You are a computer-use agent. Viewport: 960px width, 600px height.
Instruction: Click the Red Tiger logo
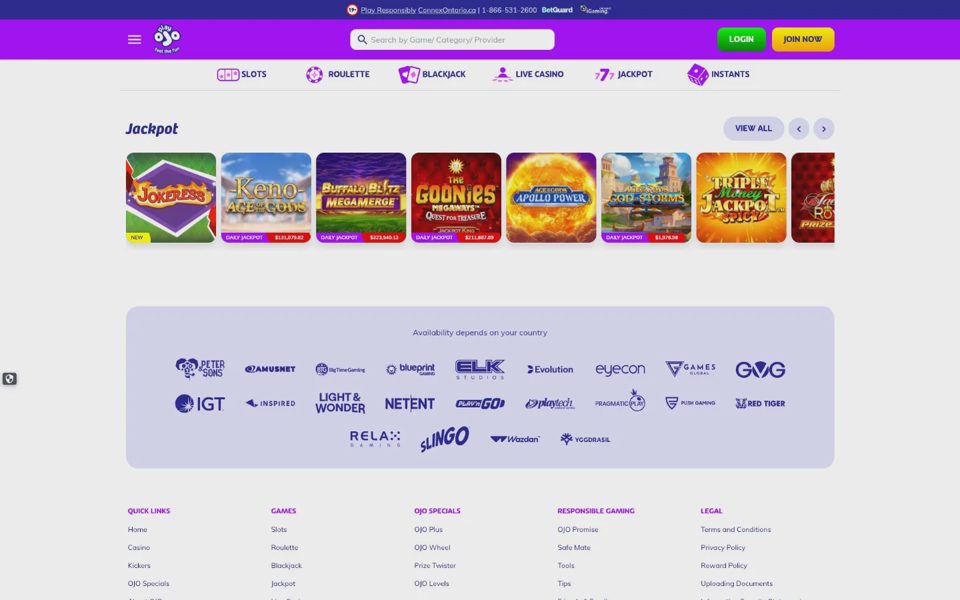pyautogui.click(x=760, y=403)
